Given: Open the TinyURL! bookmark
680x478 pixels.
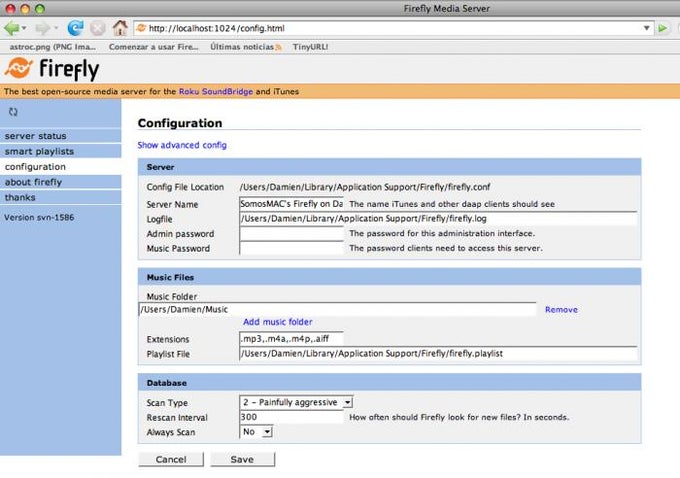Looking at the screenshot, I should click(310, 47).
